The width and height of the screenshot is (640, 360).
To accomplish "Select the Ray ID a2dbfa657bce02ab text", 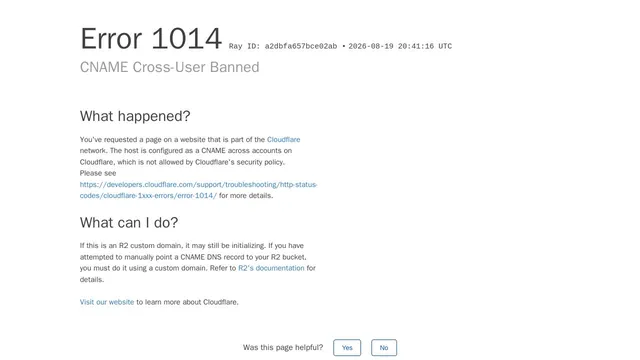I will click(283, 47).
